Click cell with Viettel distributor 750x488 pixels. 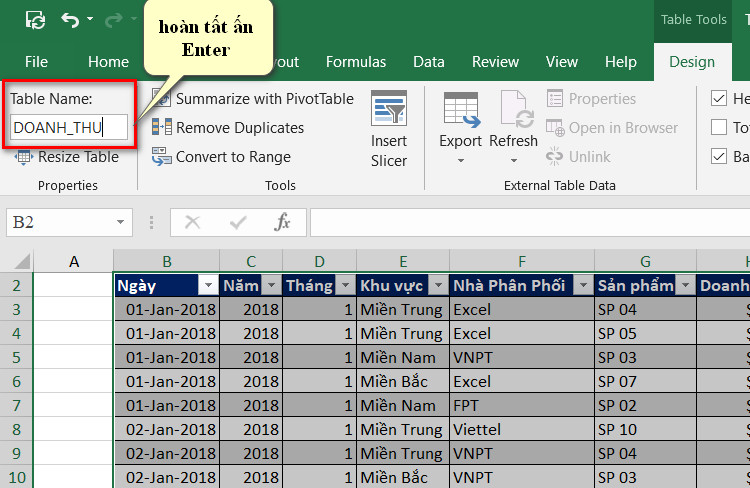click(522, 429)
